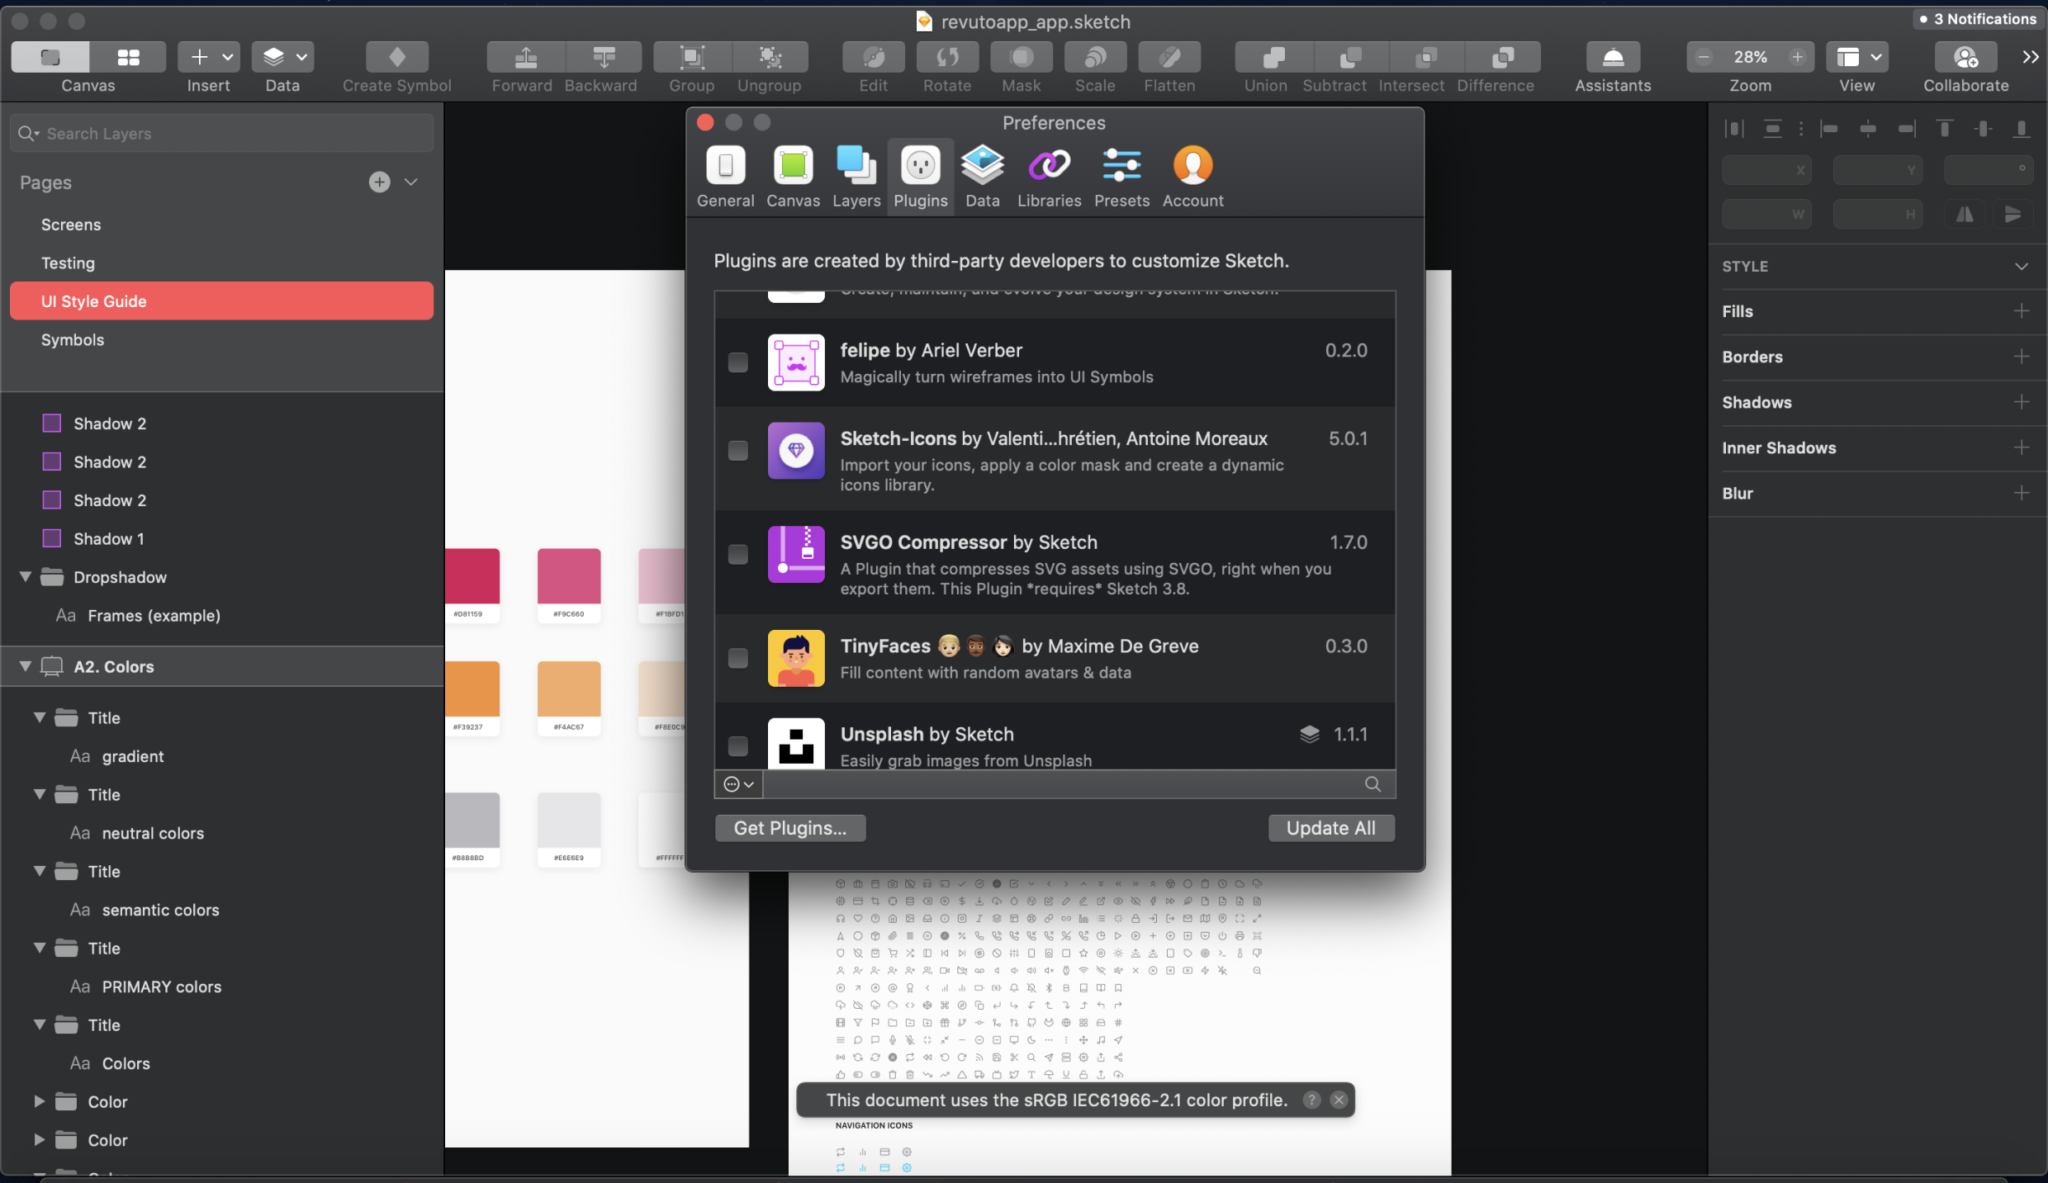Open the Assistants toolbar item
The width and height of the screenshot is (2048, 1183).
point(1613,57)
